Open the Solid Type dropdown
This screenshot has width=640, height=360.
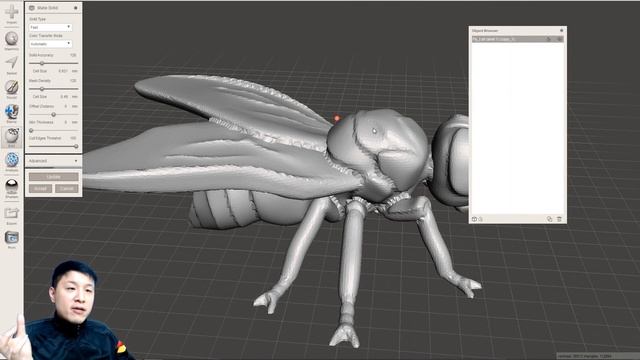coord(50,27)
